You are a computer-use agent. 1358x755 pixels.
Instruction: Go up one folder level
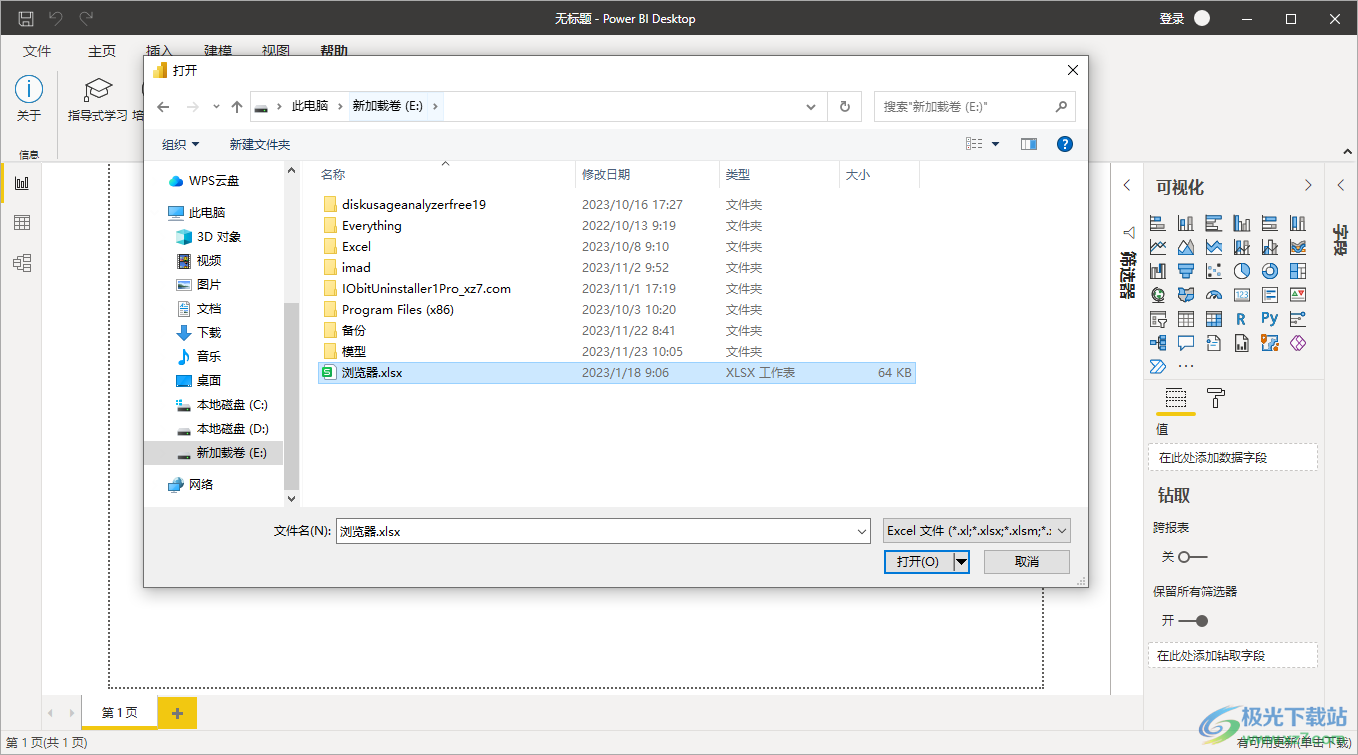click(236, 106)
